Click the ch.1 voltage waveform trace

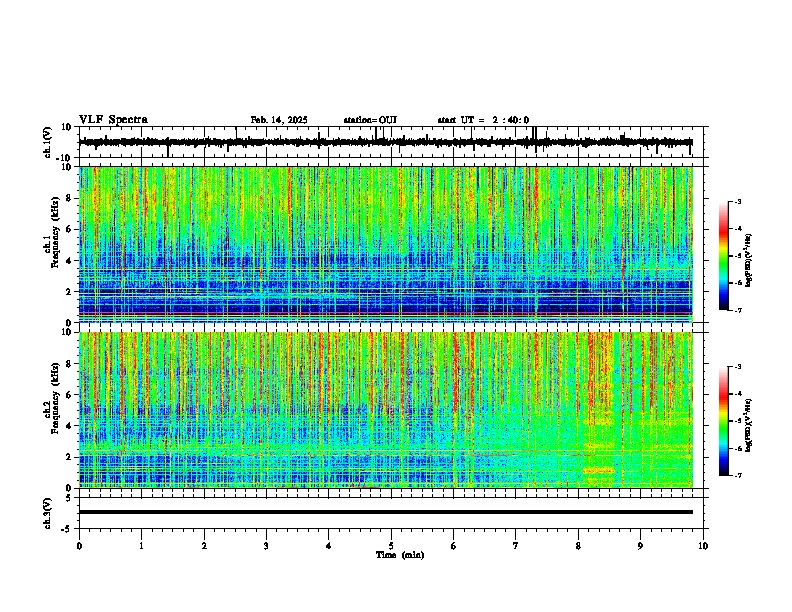(386, 142)
